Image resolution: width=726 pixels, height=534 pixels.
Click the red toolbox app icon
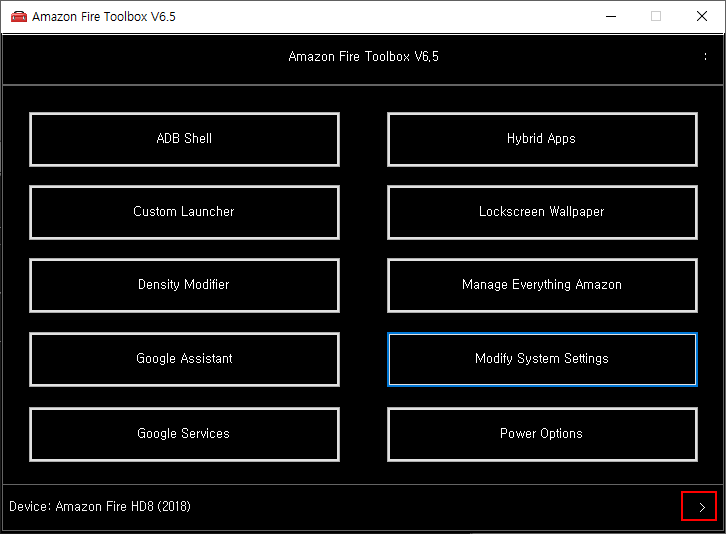tap(19, 17)
